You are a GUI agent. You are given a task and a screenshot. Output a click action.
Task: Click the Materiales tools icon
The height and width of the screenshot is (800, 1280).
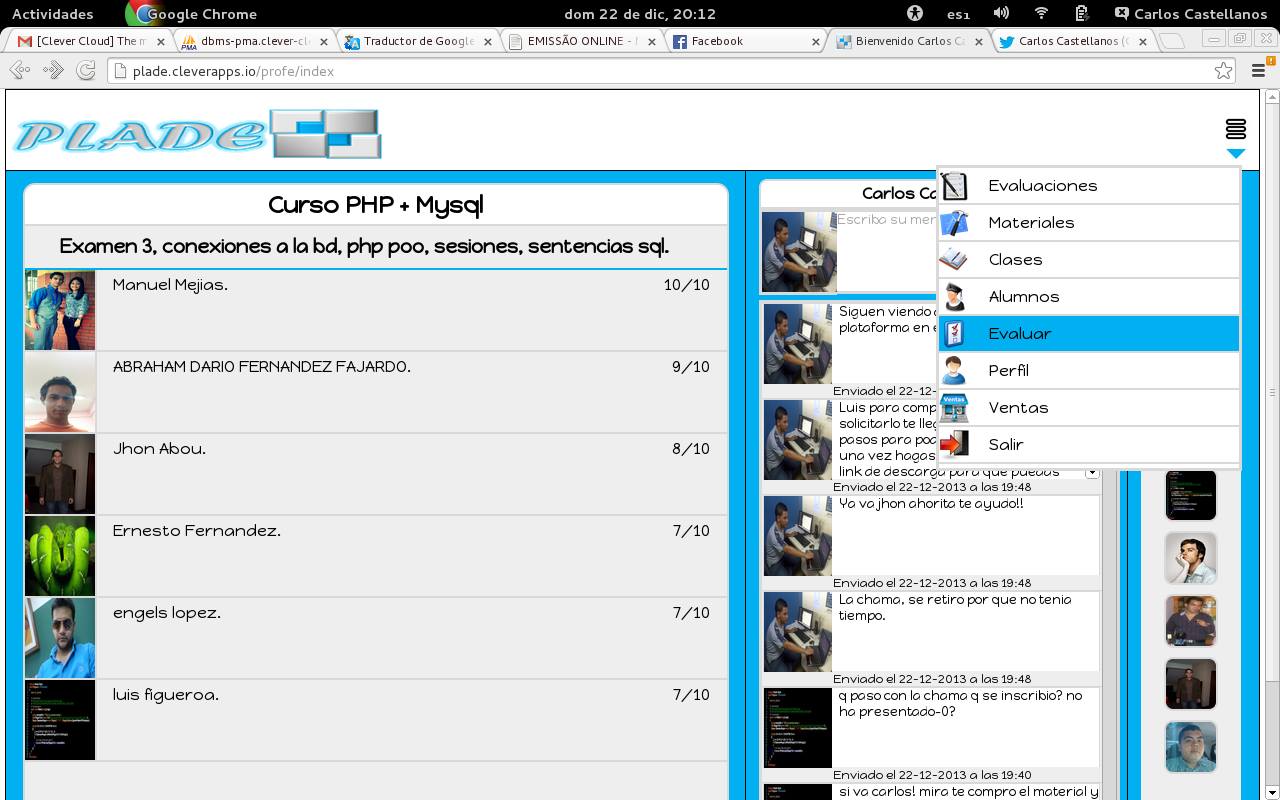954,222
